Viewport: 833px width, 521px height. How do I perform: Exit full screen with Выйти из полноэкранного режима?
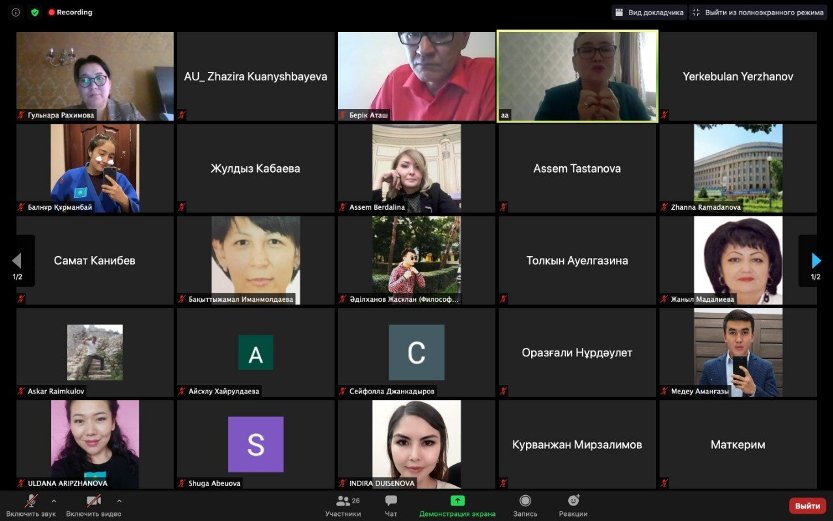click(x=758, y=12)
